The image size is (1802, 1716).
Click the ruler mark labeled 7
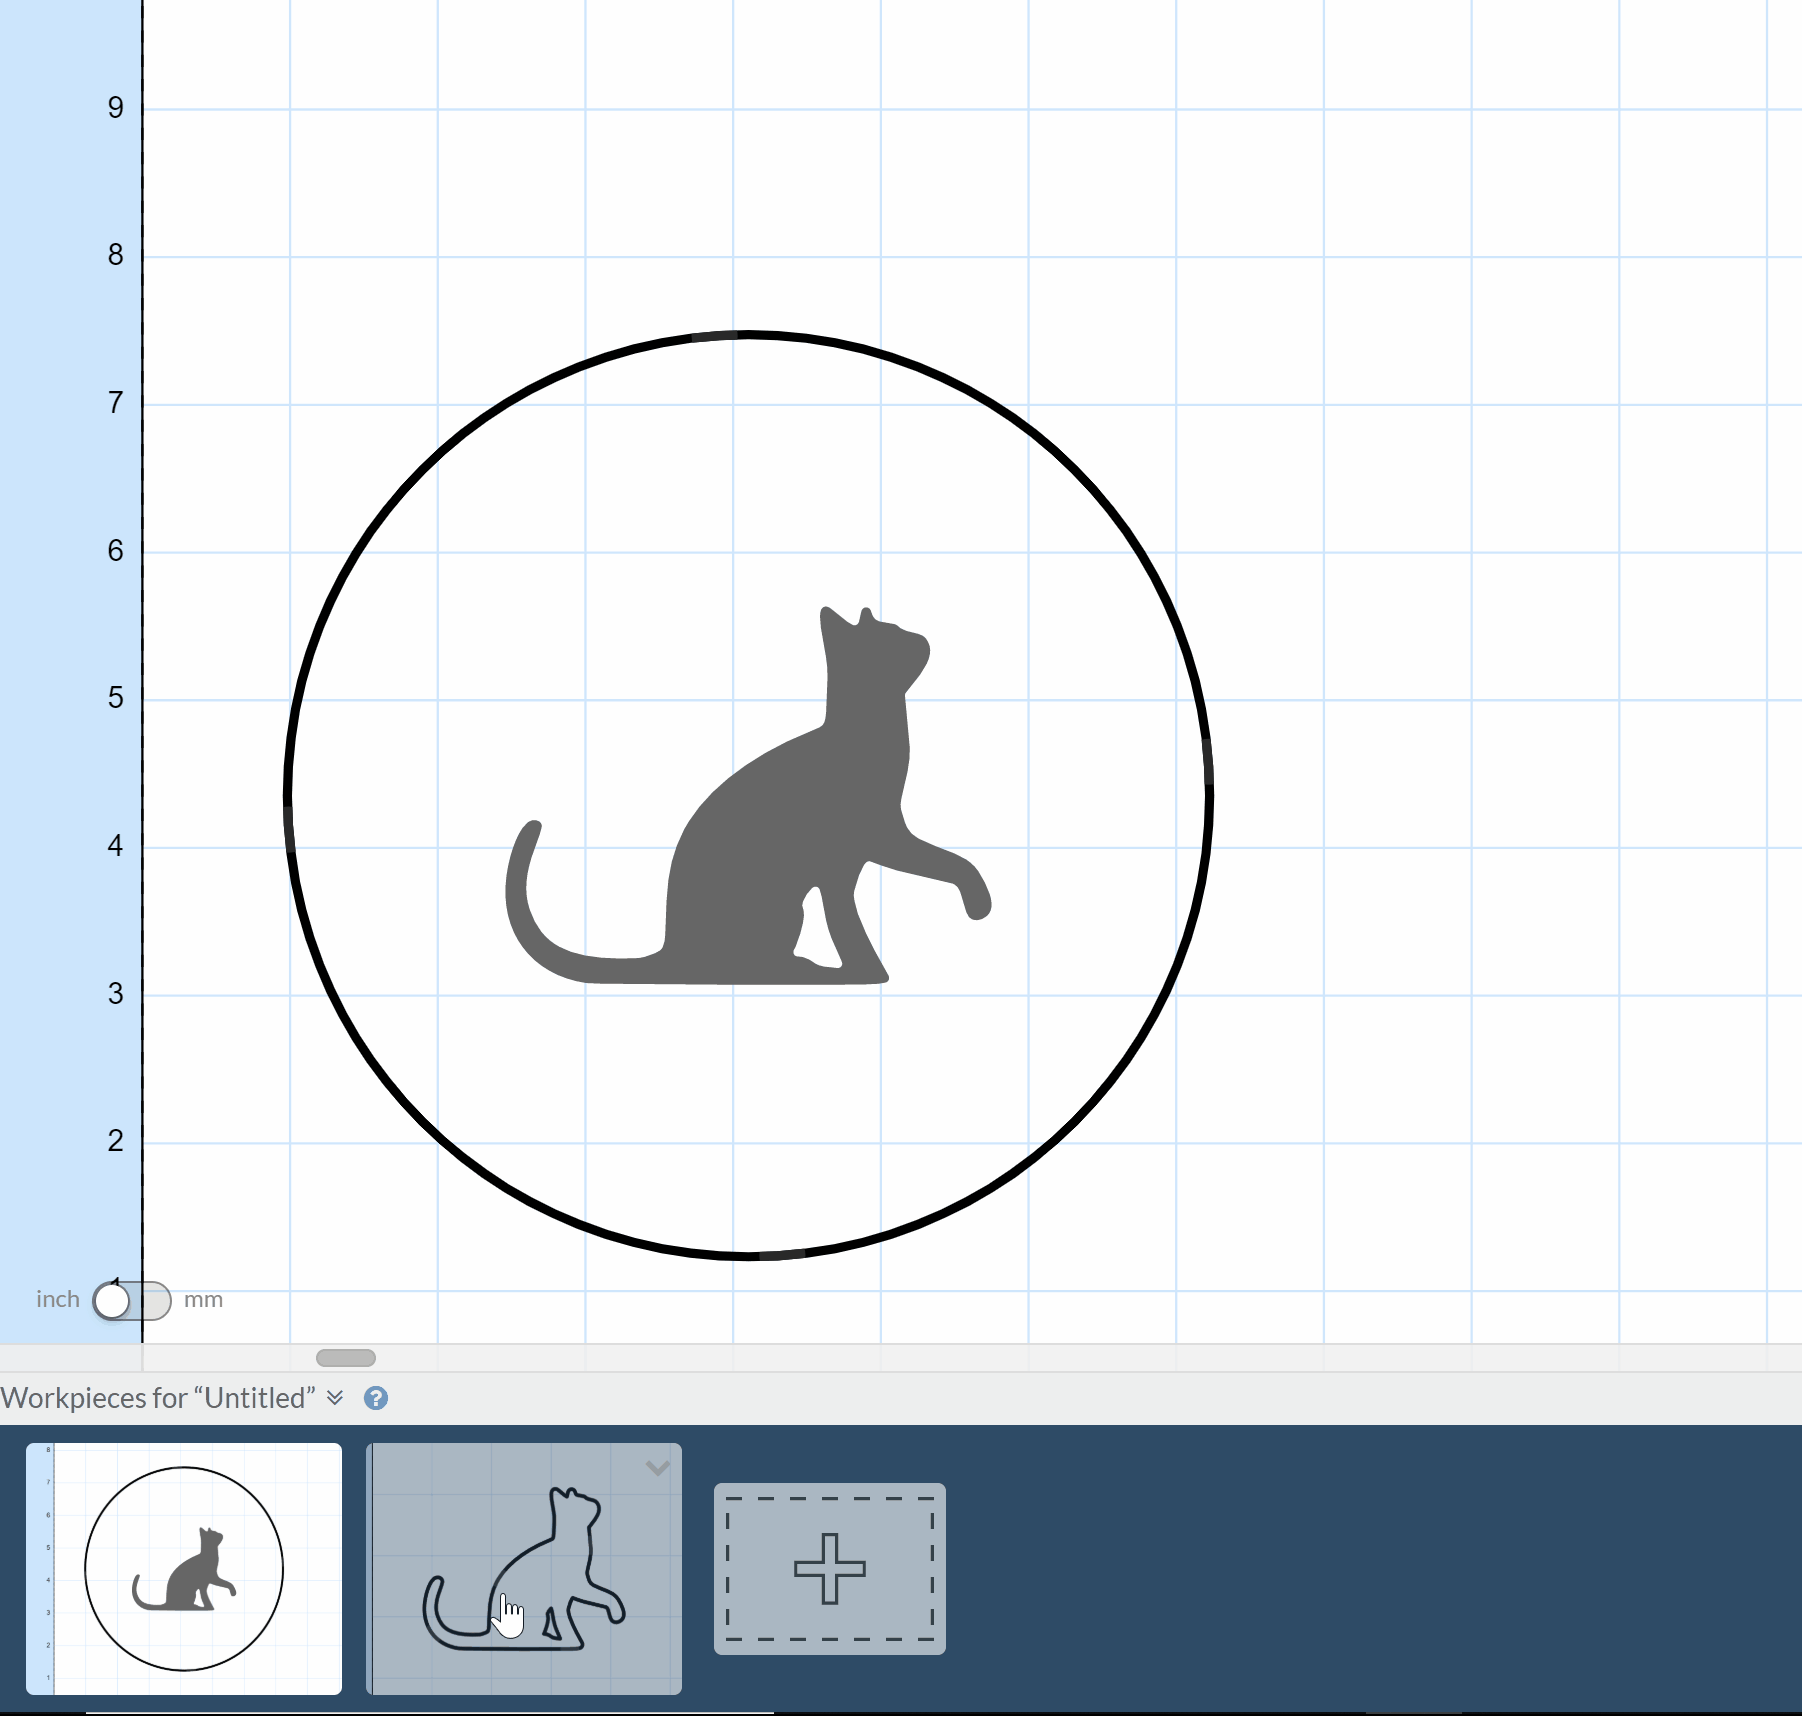pos(116,403)
